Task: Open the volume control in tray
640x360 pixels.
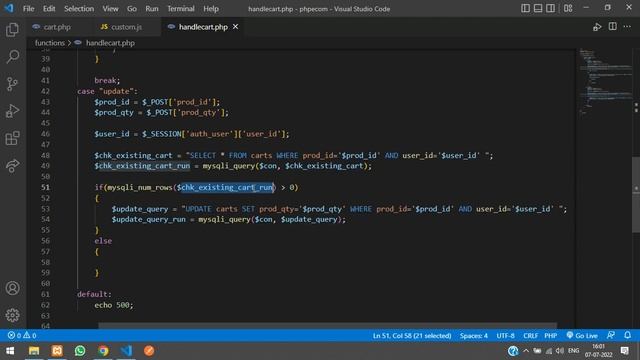Action: coord(560,351)
